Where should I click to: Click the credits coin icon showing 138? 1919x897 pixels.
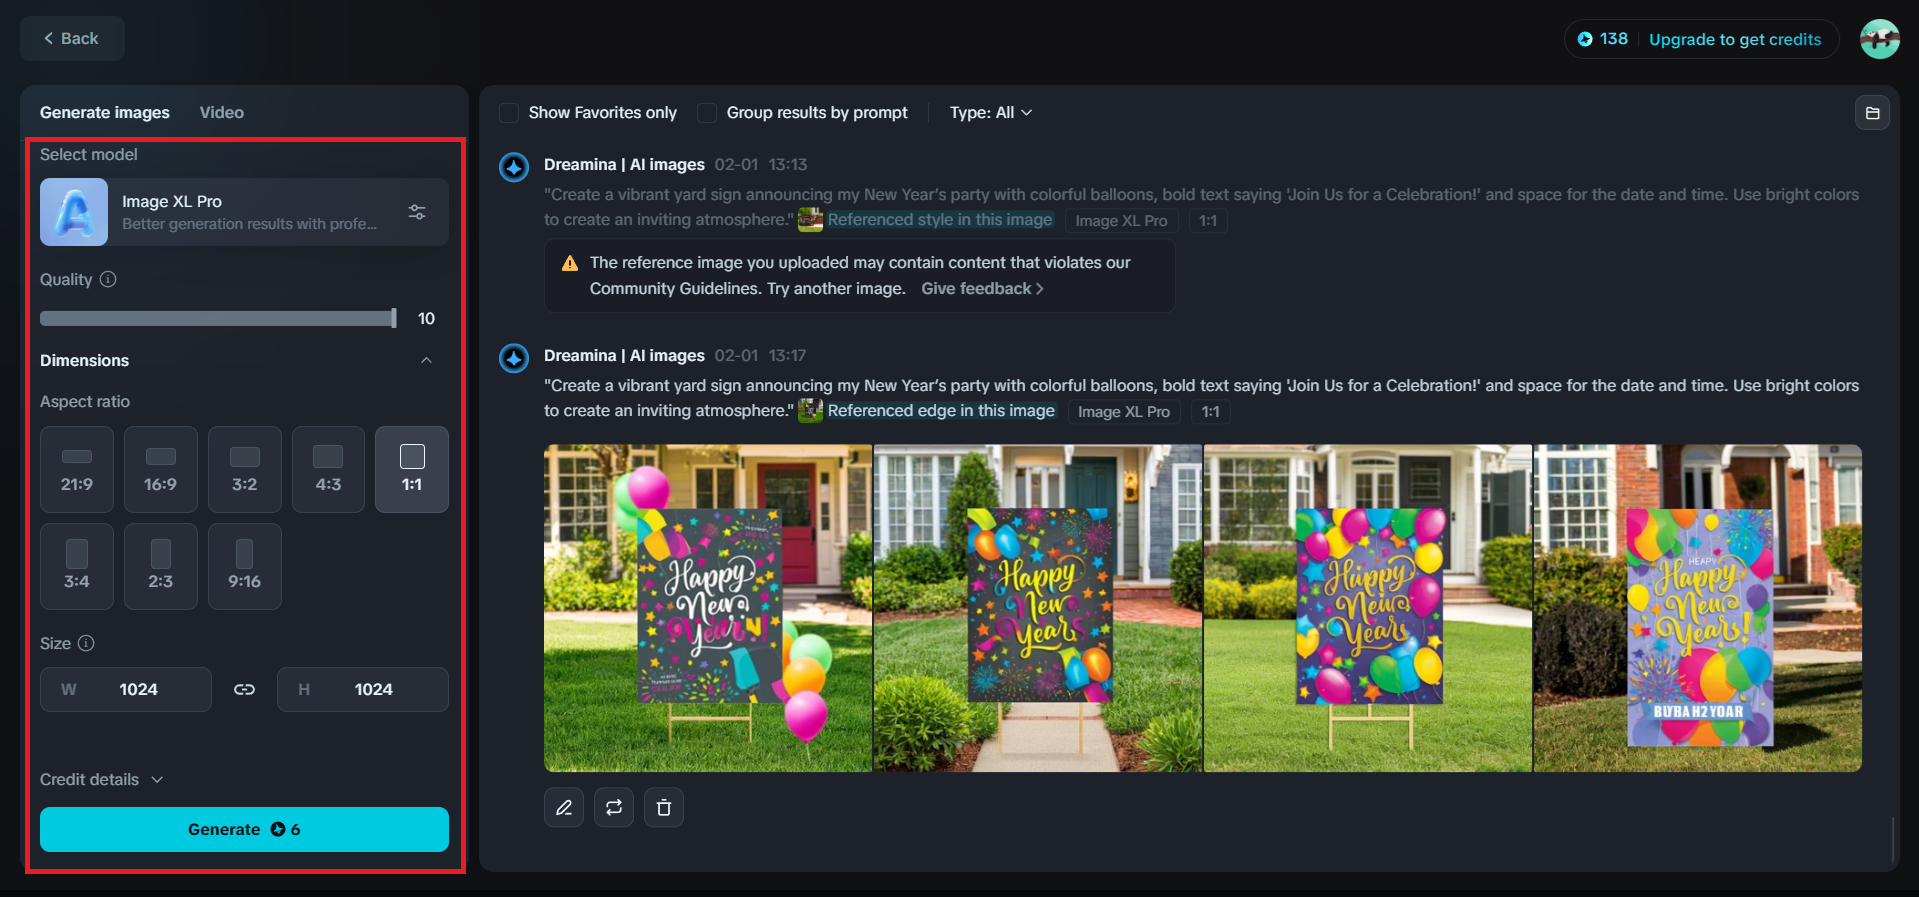coord(1585,39)
